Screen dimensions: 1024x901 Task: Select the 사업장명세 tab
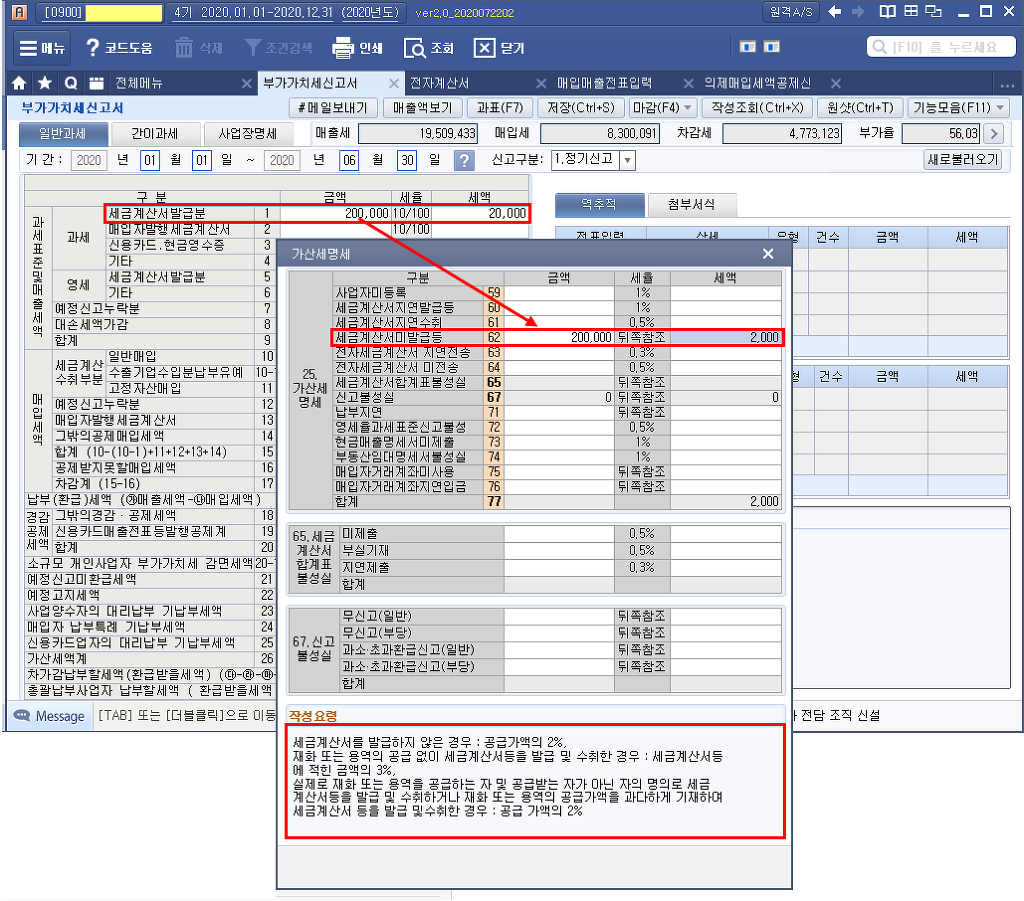pos(248,133)
